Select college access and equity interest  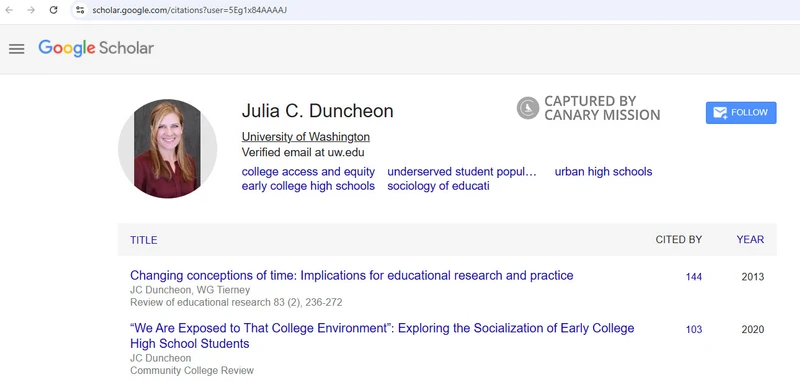[x=308, y=172]
